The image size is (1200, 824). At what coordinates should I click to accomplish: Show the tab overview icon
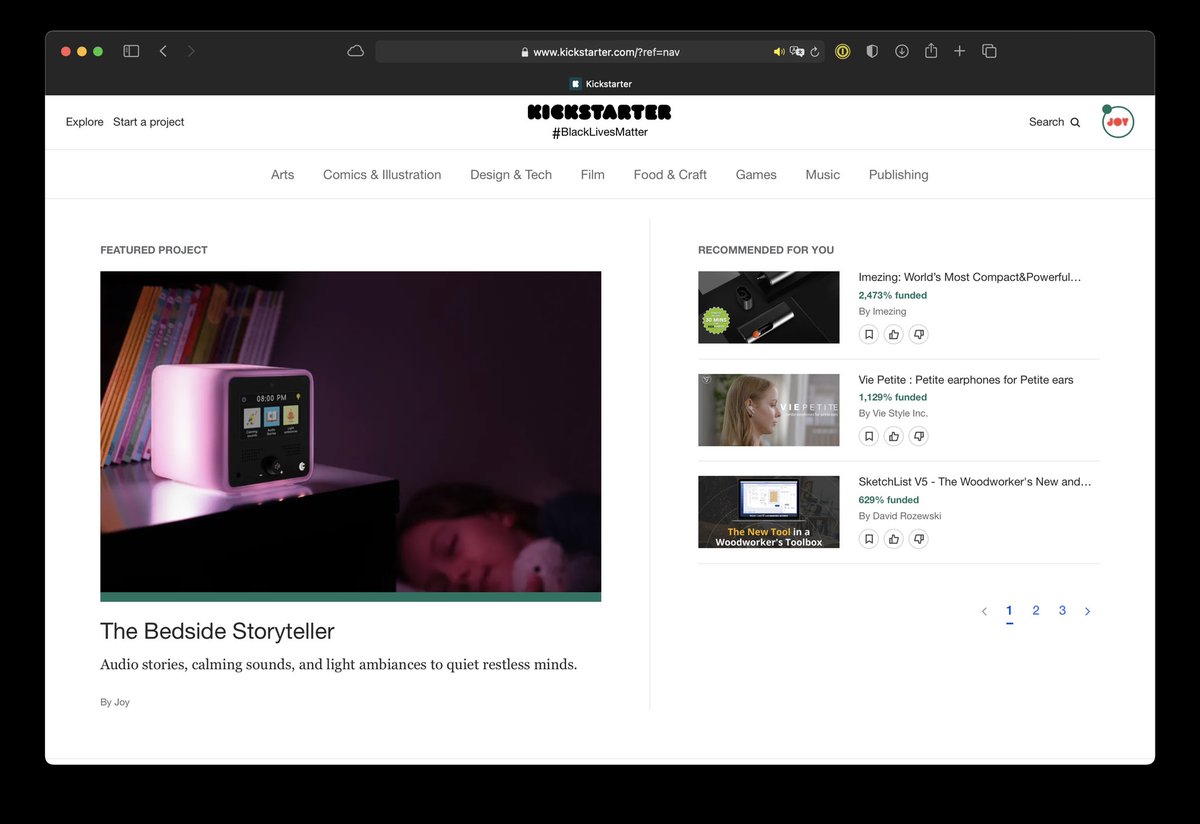pyautogui.click(x=989, y=51)
